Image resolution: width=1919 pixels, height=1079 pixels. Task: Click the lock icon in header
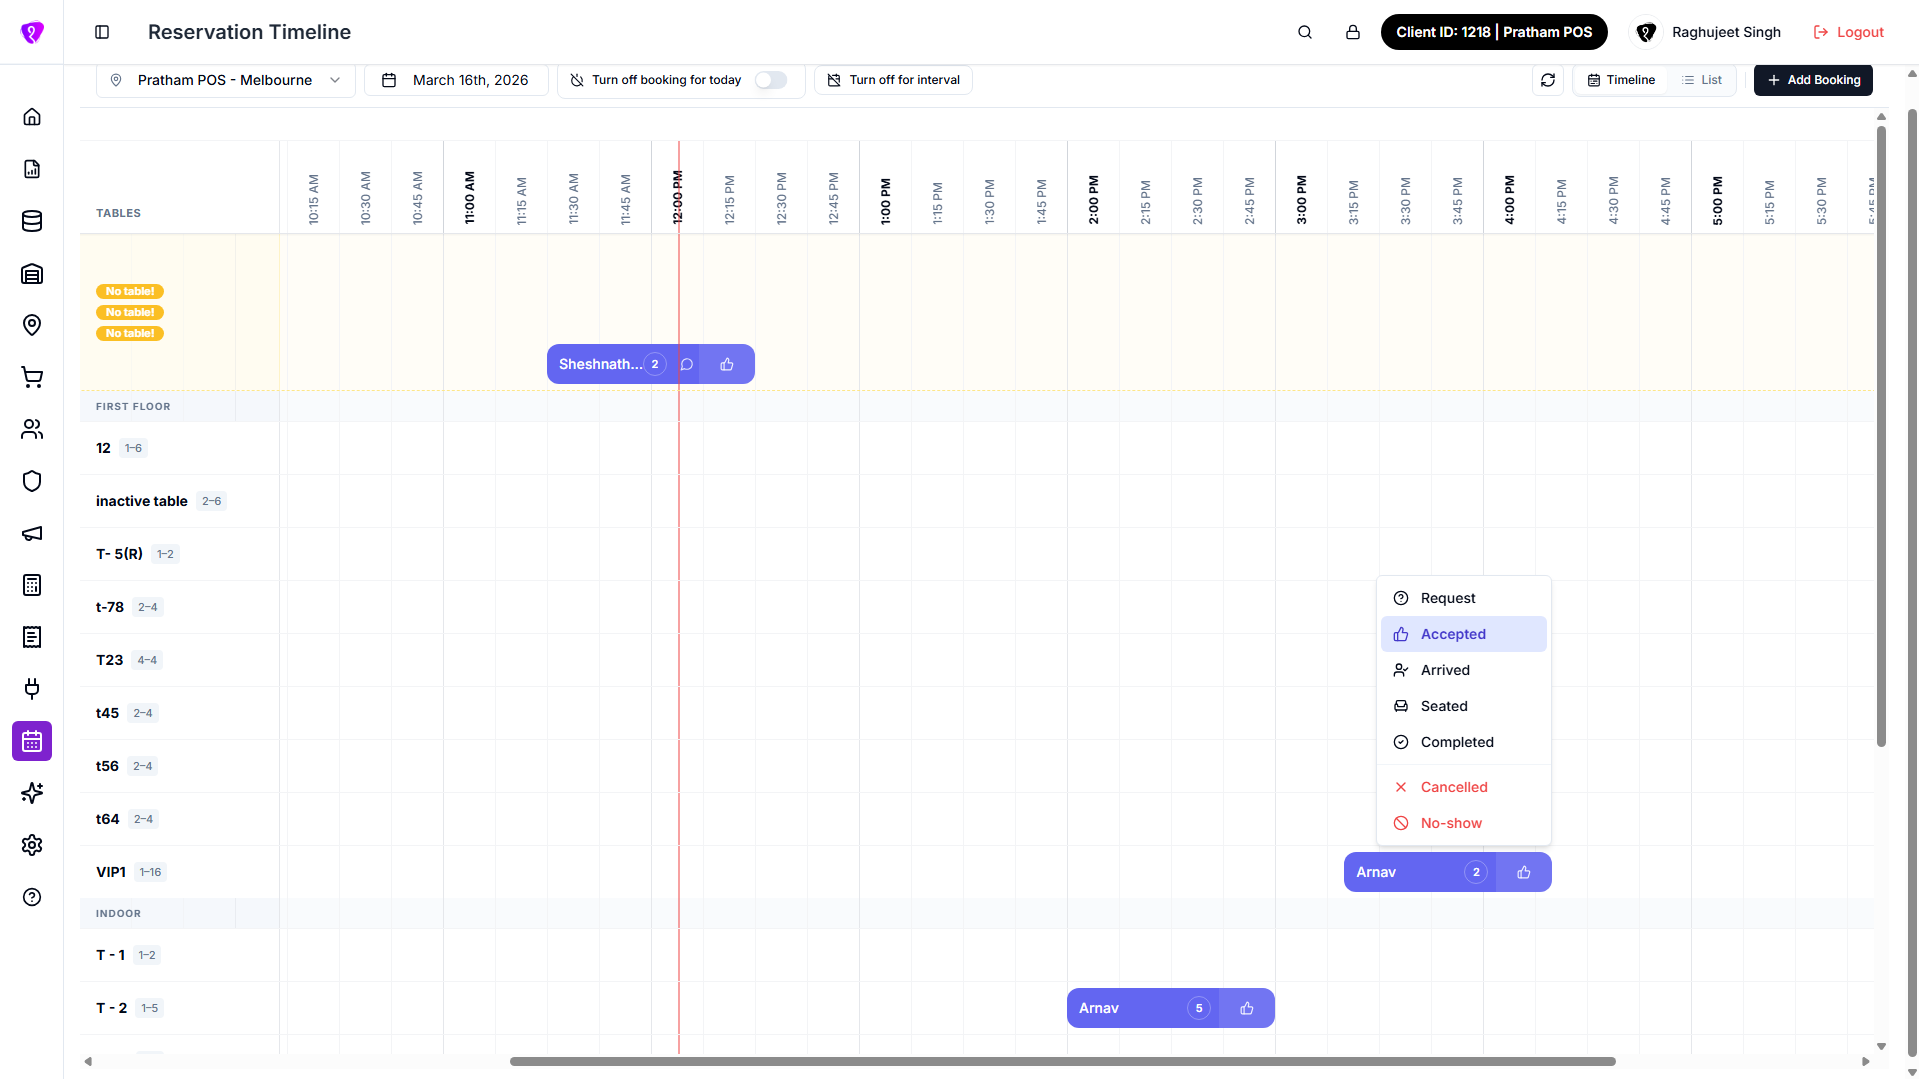coord(1353,32)
